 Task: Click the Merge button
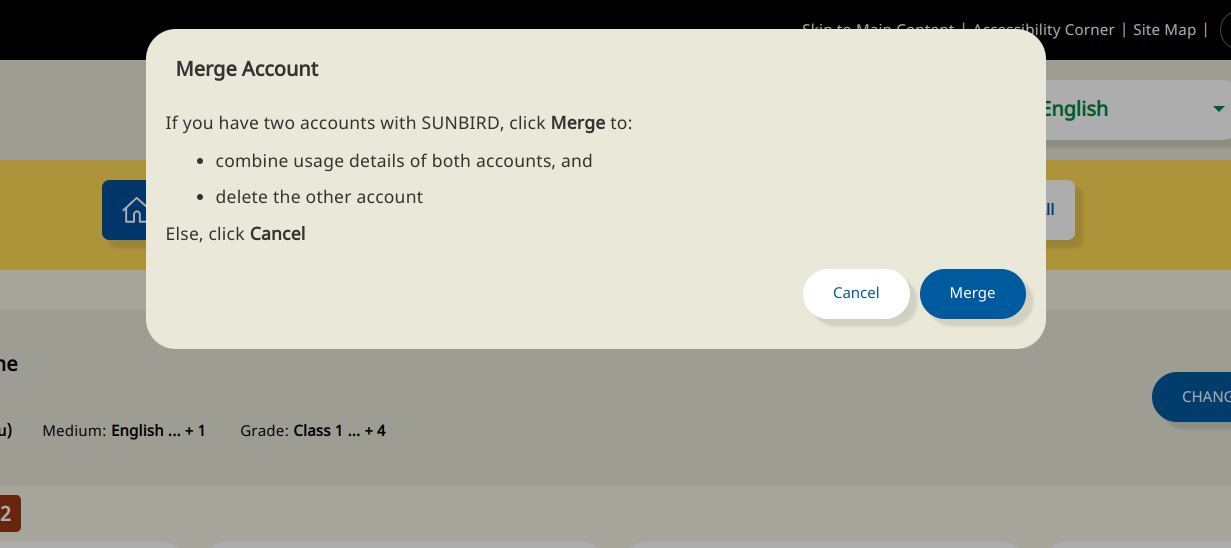(x=972, y=294)
